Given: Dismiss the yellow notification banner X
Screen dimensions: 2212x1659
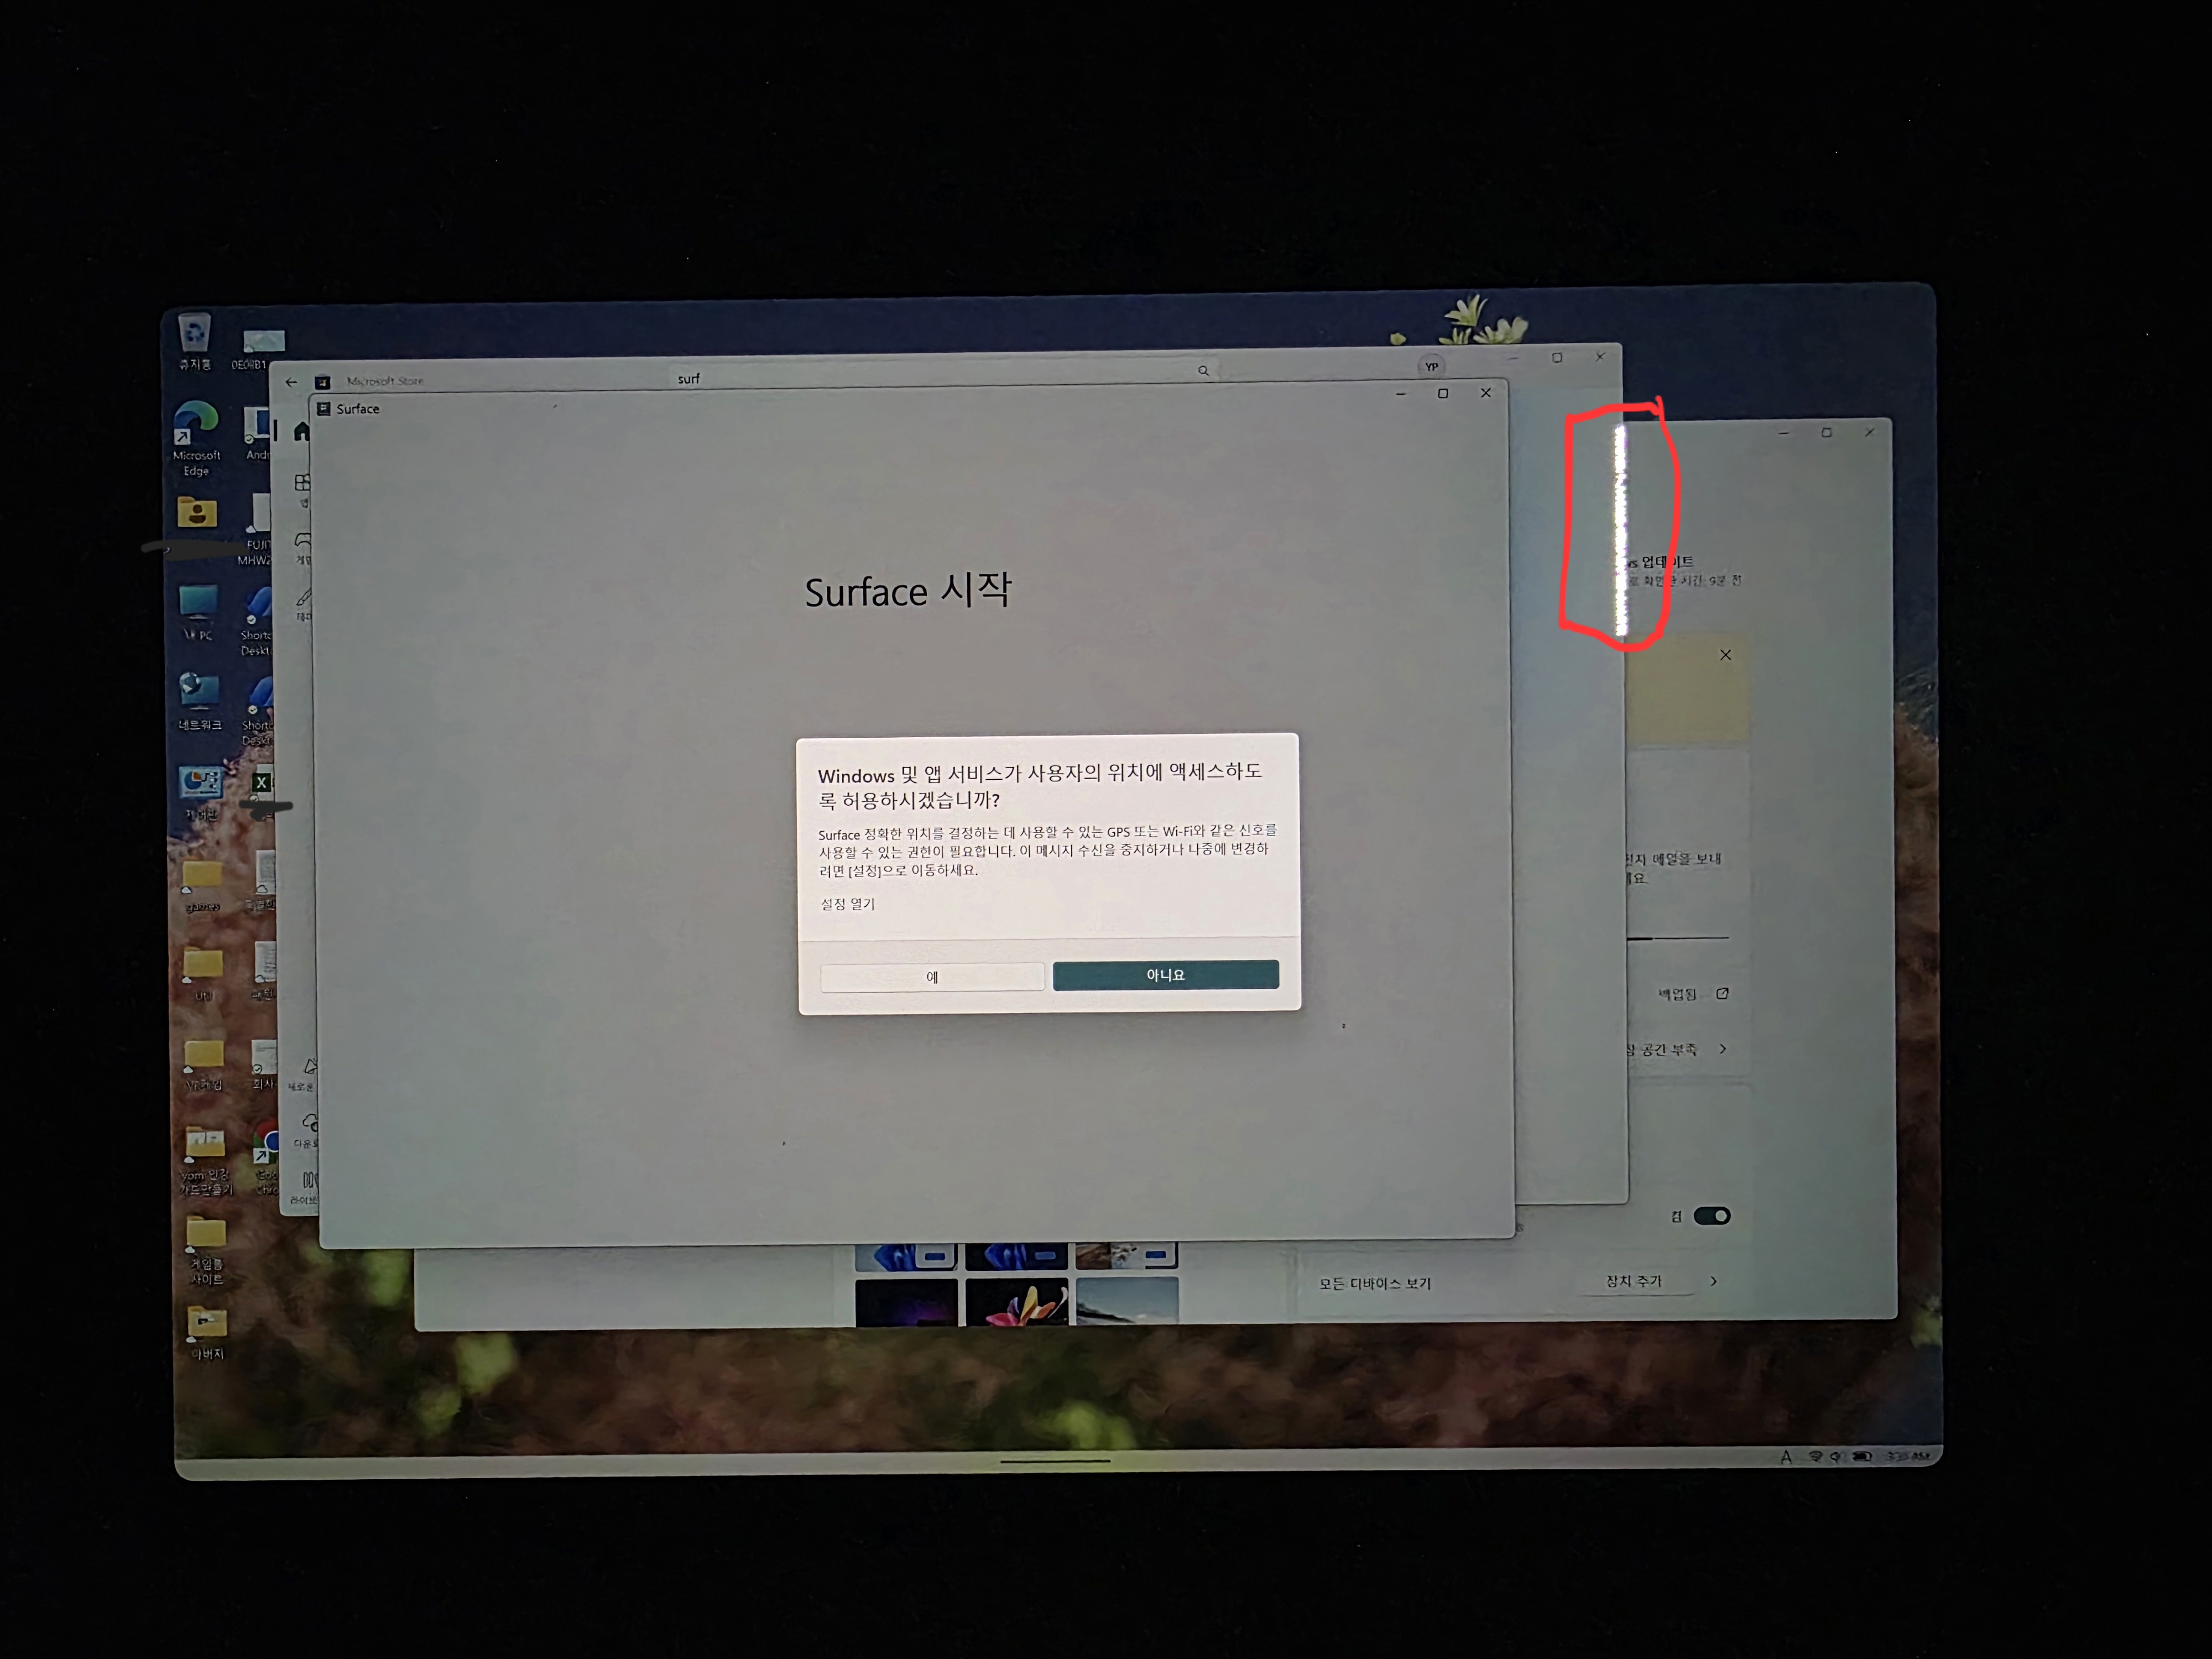Looking at the screenshot, I should click(1725, 655).
